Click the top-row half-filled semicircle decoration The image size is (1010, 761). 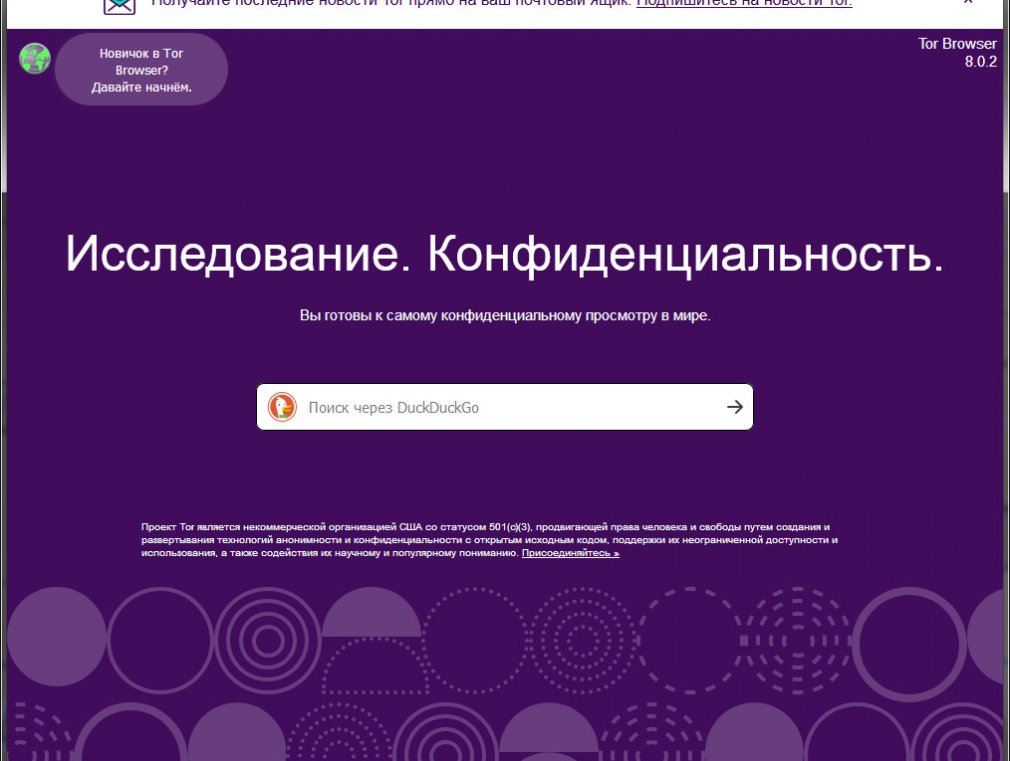pyautogui.click(x=372, y=612)
